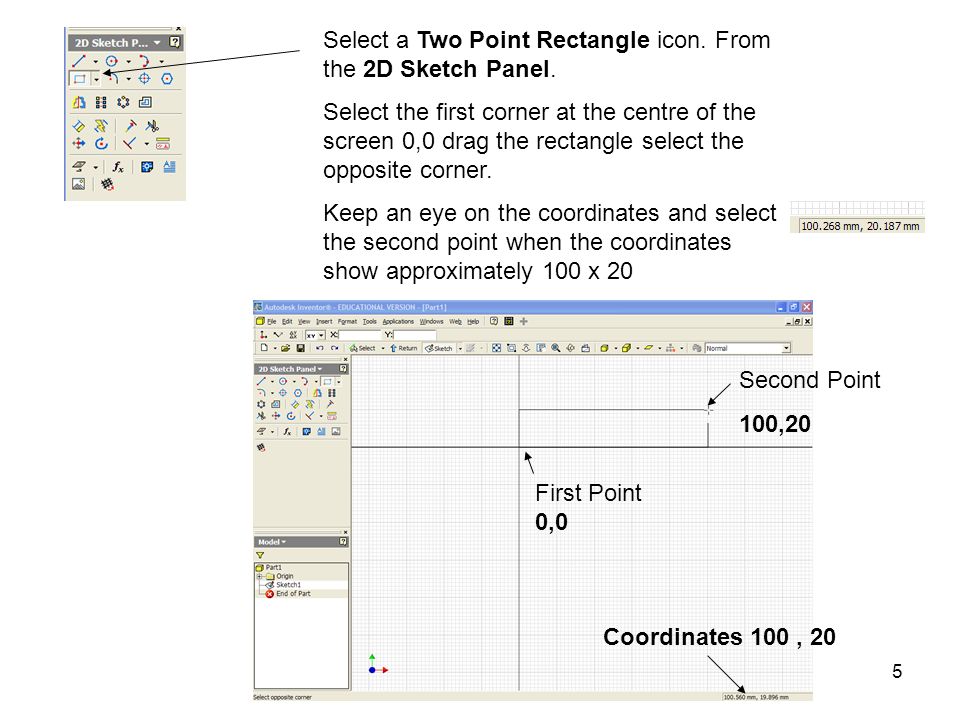The width and height of the screenshot is (960, 720).
Task: Select the Extend tool in enlarged sketch panel
Action: [x=131, y=126]
